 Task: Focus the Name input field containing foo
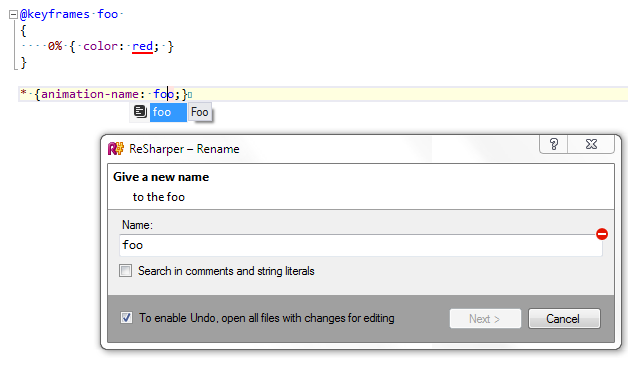click(x=360, y=245)
